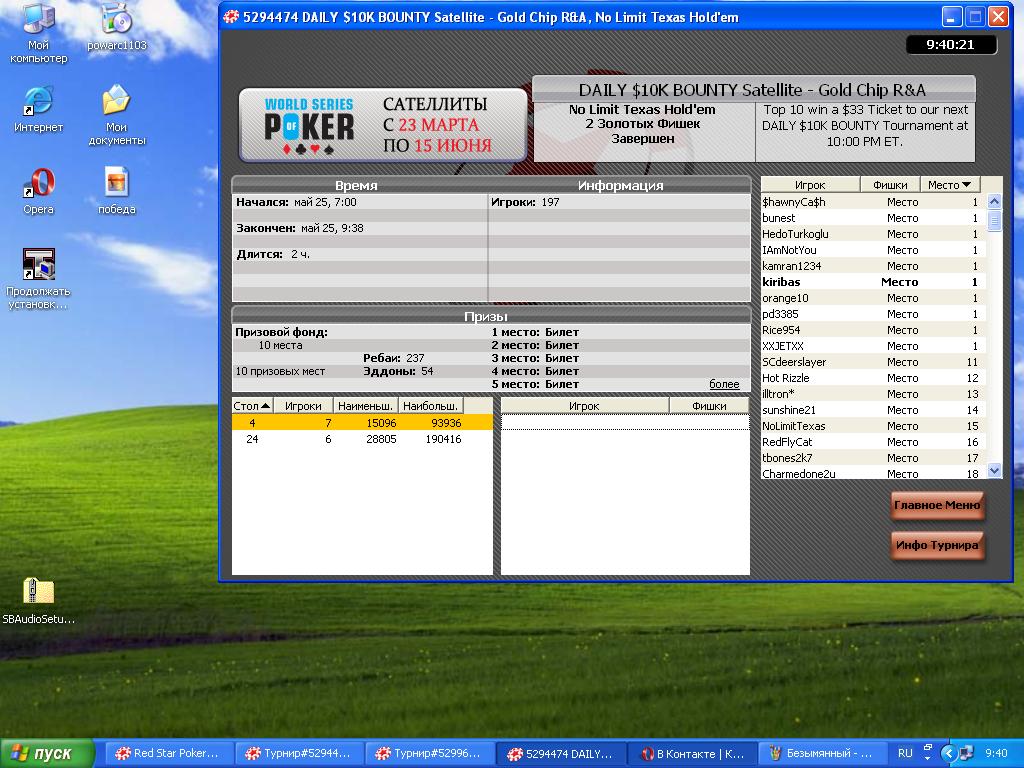This screenshot has height=768, width=1024.
Task: Sort tables by Стол column header
Action: (252, 406)
